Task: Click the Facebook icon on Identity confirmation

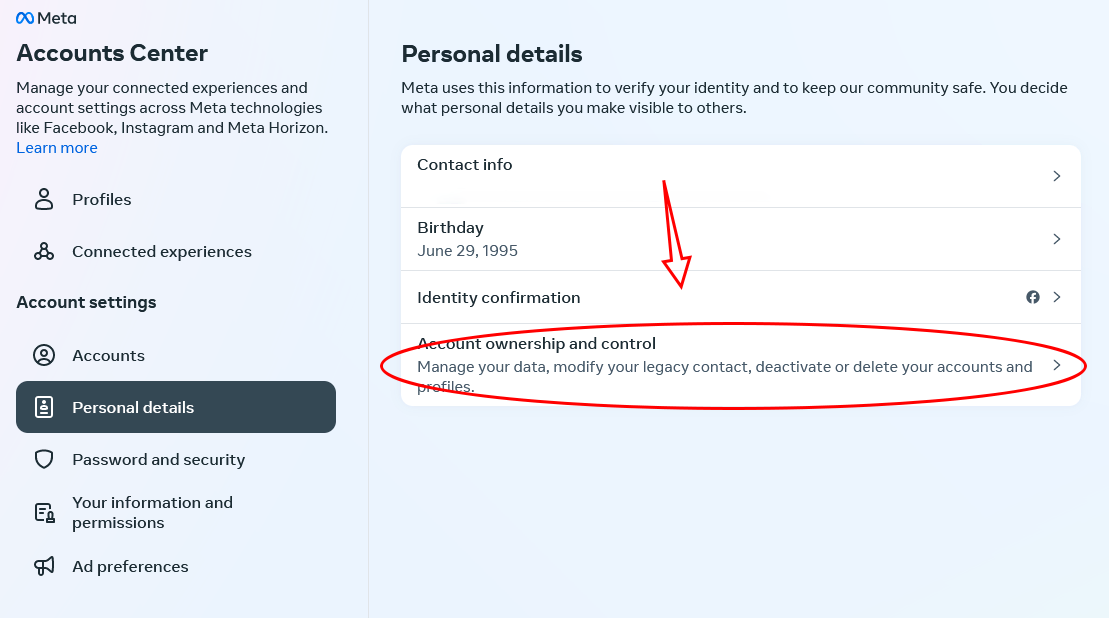Action: (x=1033, y=297)
